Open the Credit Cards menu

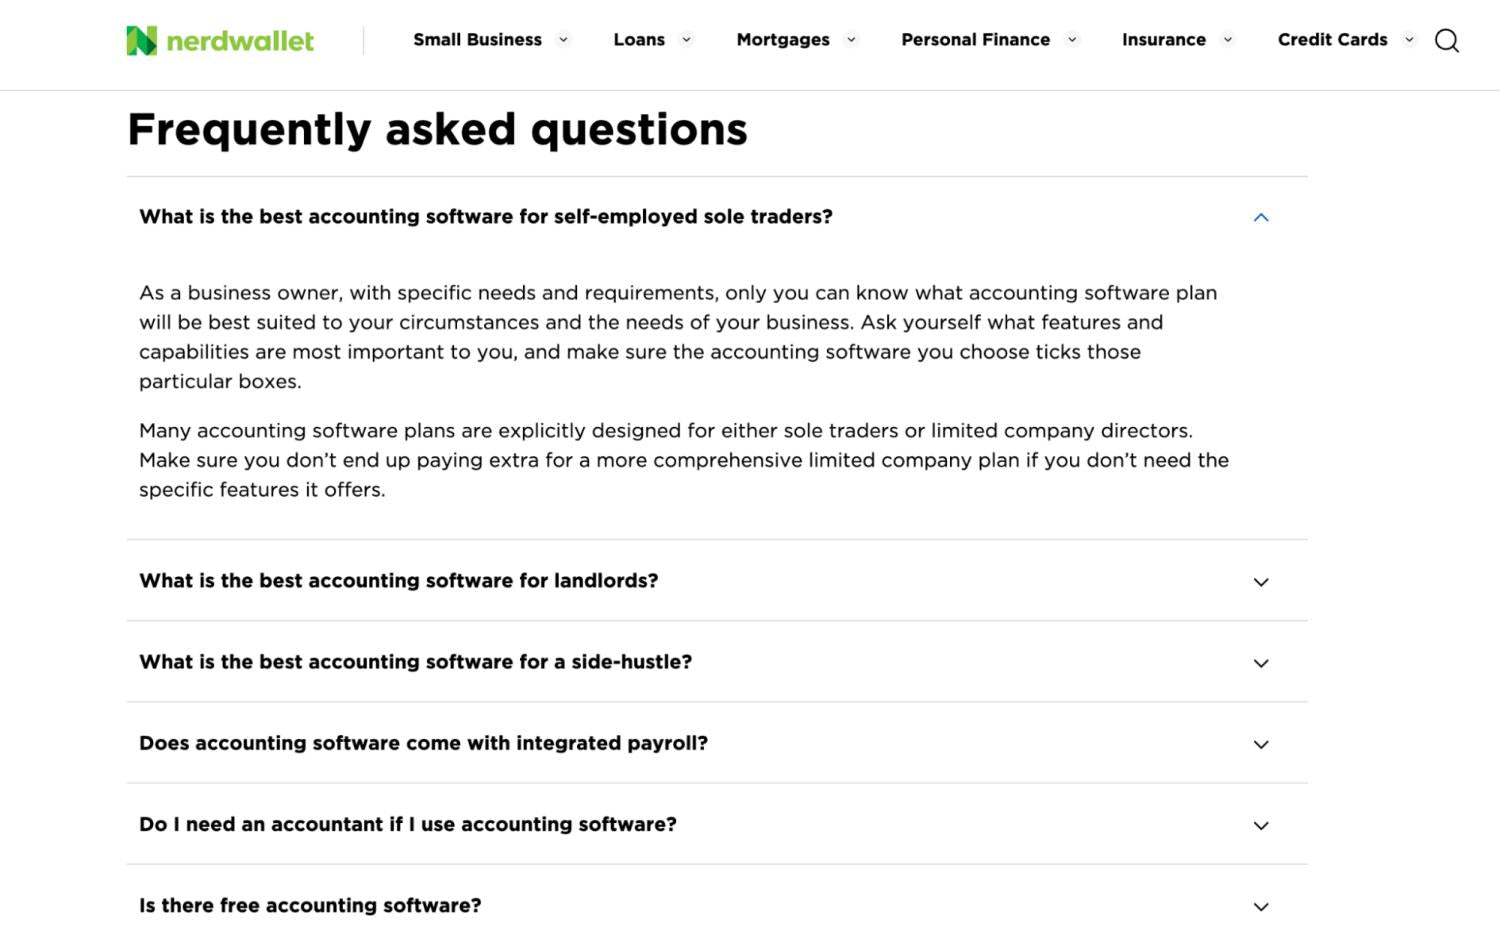point(1332,40)
